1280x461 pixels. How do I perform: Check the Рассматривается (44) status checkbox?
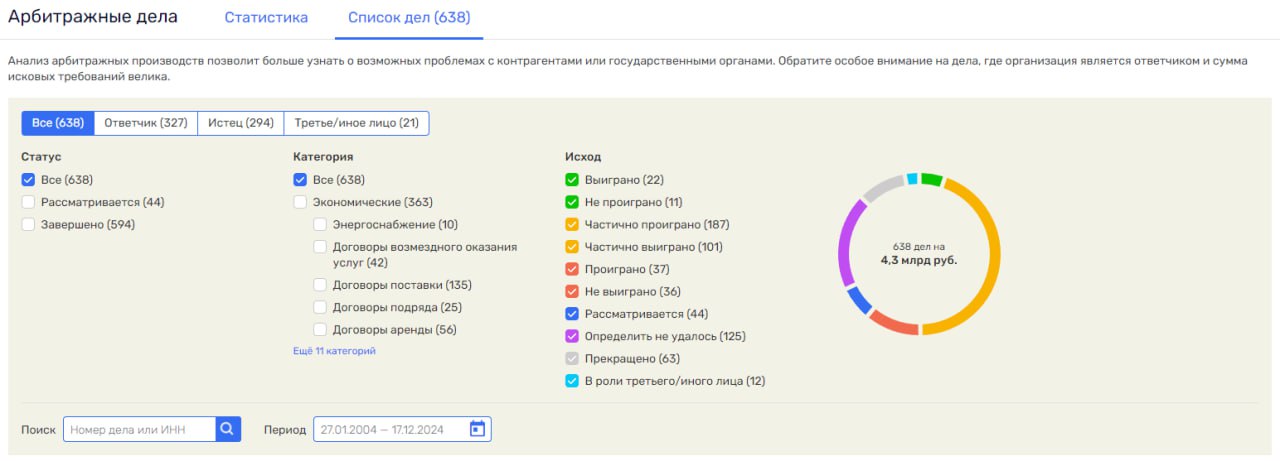pos(28,202)
